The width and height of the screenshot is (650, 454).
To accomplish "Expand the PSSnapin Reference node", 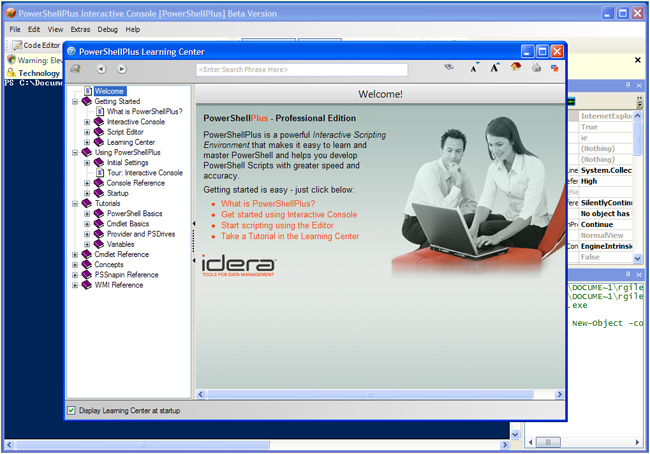I will pos(75,275).
